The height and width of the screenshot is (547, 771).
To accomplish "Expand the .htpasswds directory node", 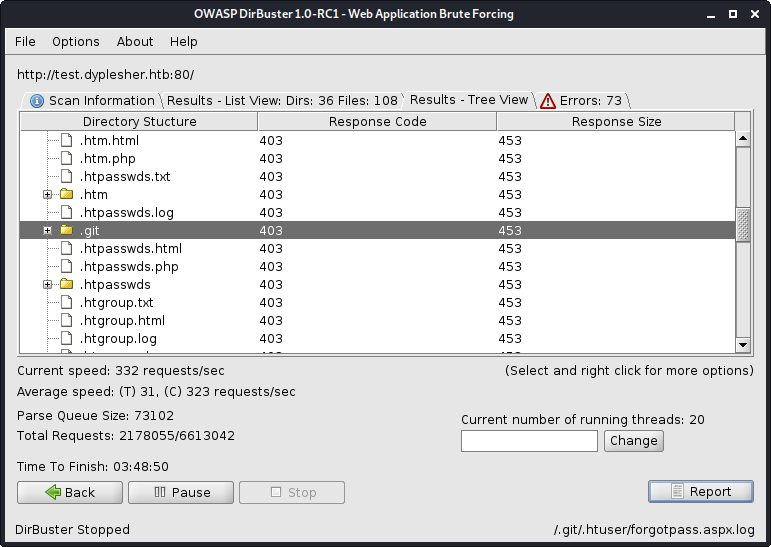I will tap(47, 284).
